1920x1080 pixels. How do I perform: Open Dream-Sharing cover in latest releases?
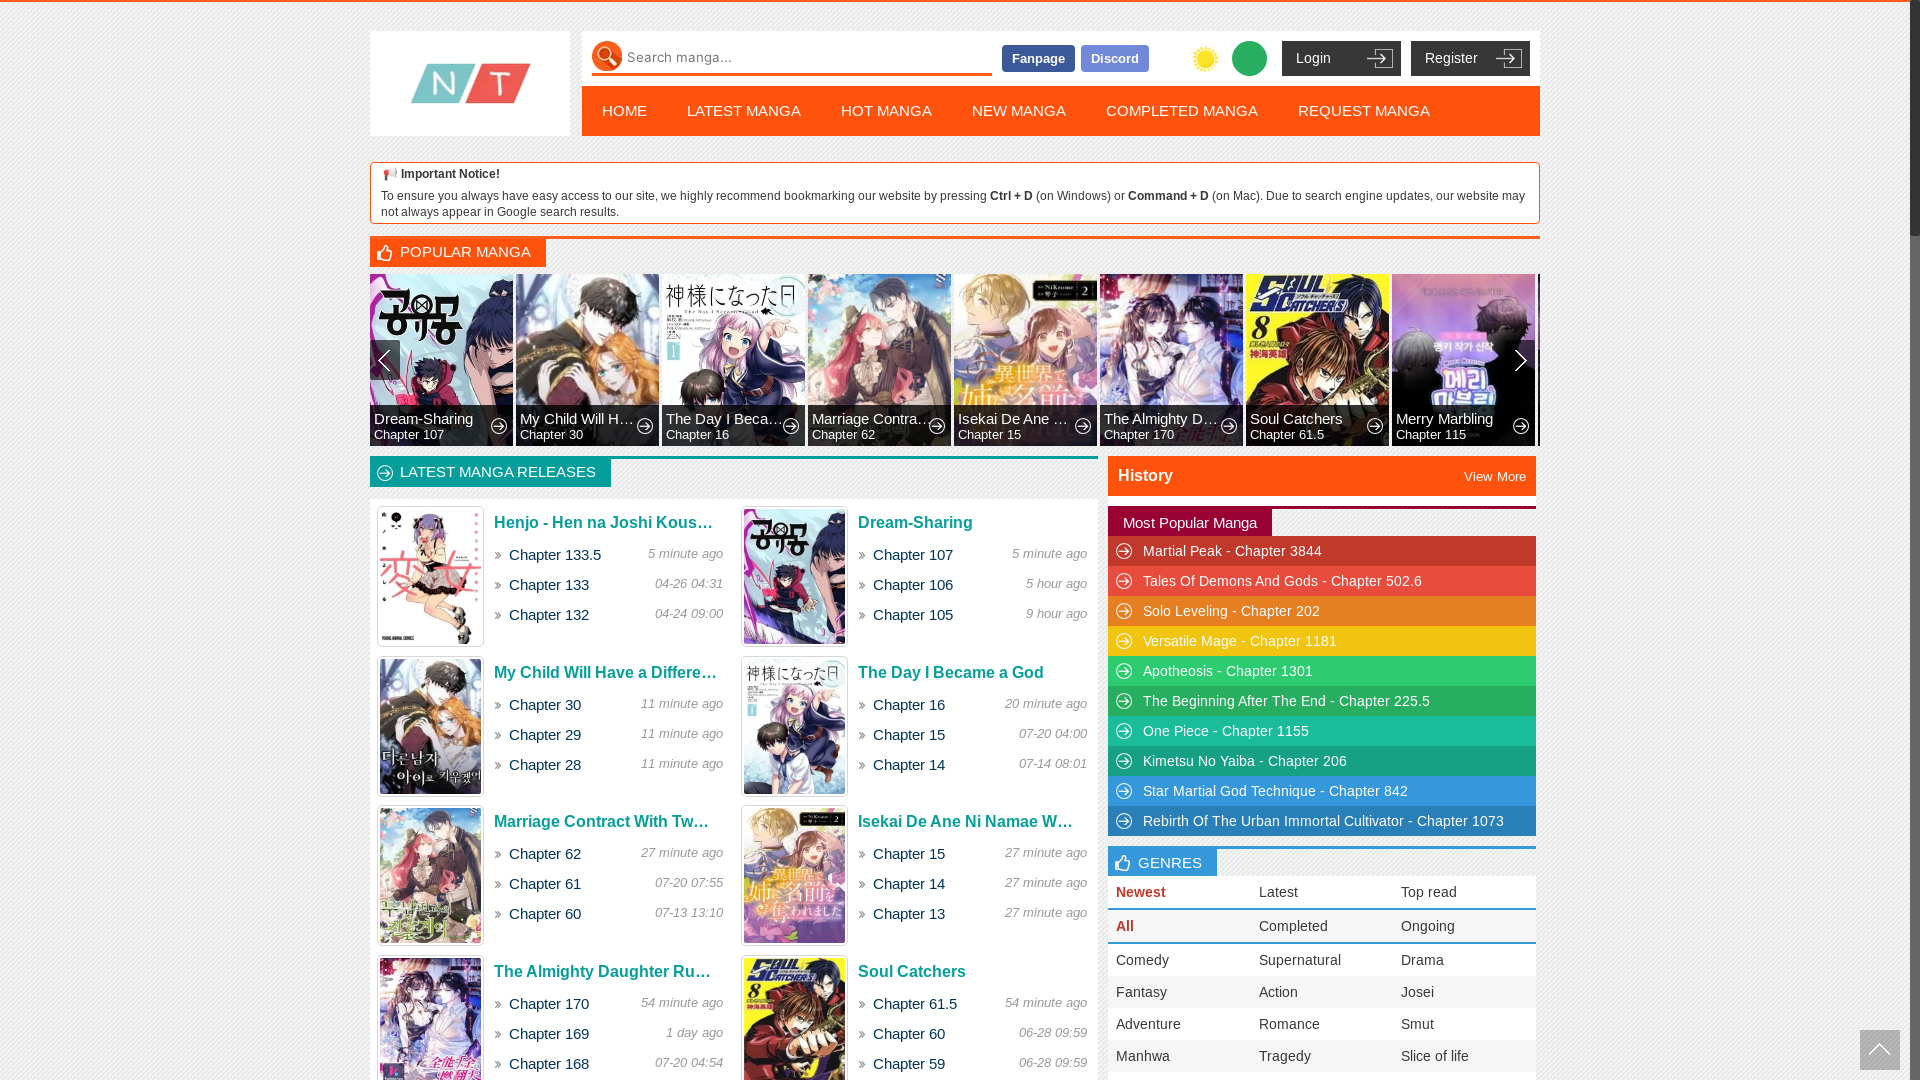point(794,576)
